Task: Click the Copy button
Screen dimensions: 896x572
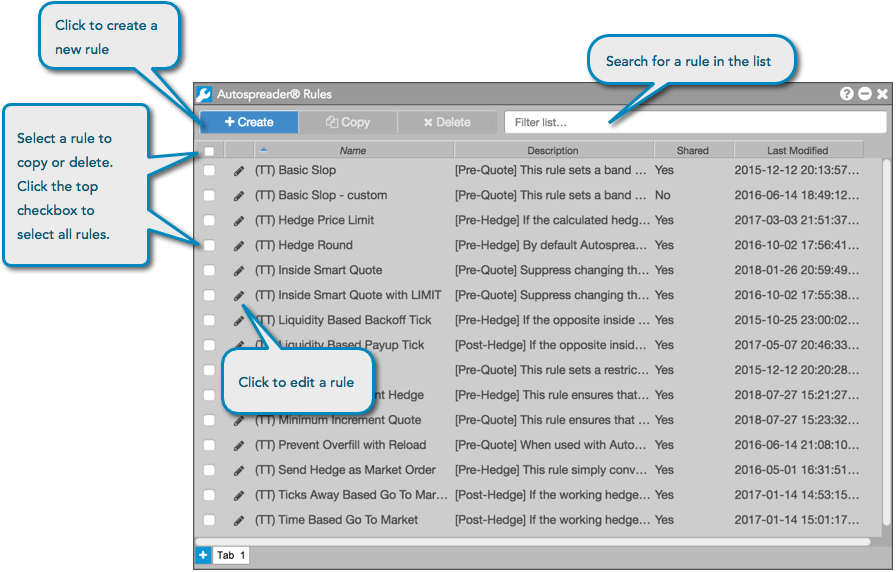Action: click(348, 122)
